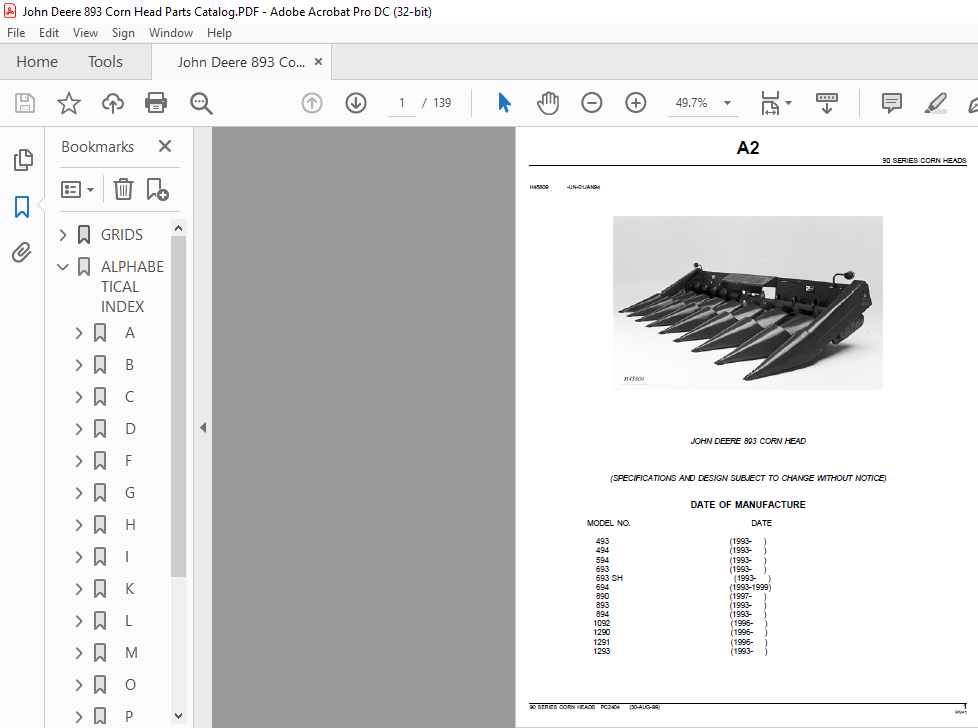This screenshot has width=978, height=728.
Task: Open the page thumbnails panel
Action: coord(23,160)
